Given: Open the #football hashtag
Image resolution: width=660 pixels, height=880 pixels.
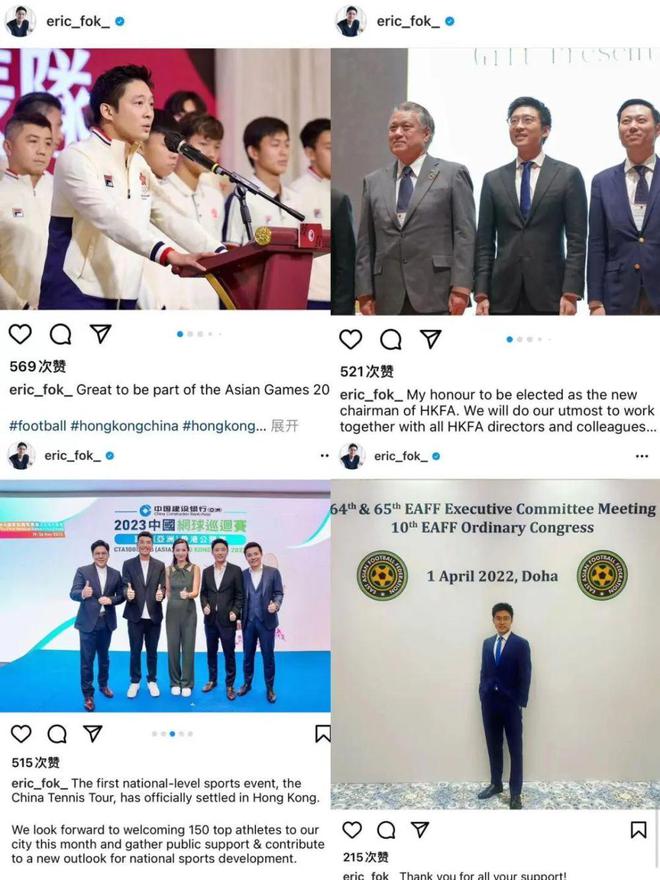Looking at the screenshot, I should (38, 425).
